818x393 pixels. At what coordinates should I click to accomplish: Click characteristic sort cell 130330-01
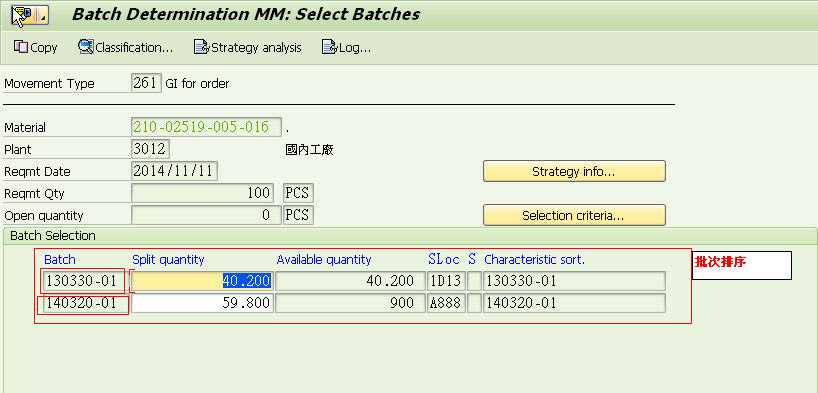[x=574, y=281]
